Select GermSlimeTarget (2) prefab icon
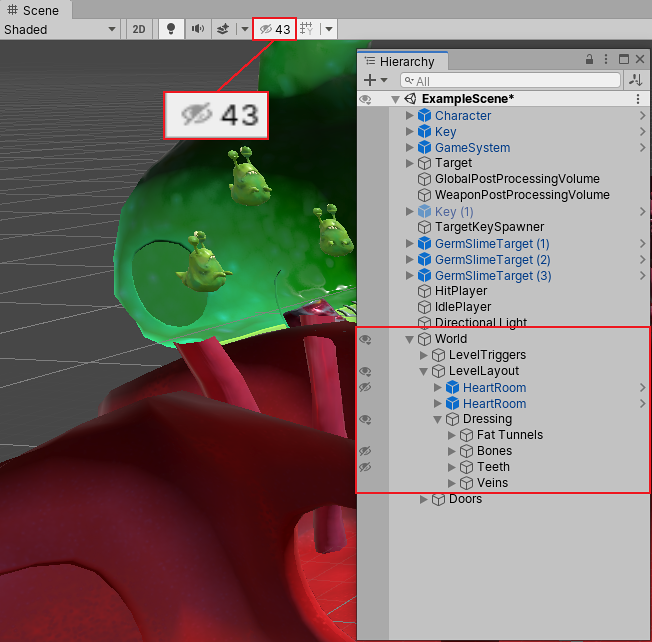The image size is (652, 642). (424, 259)
